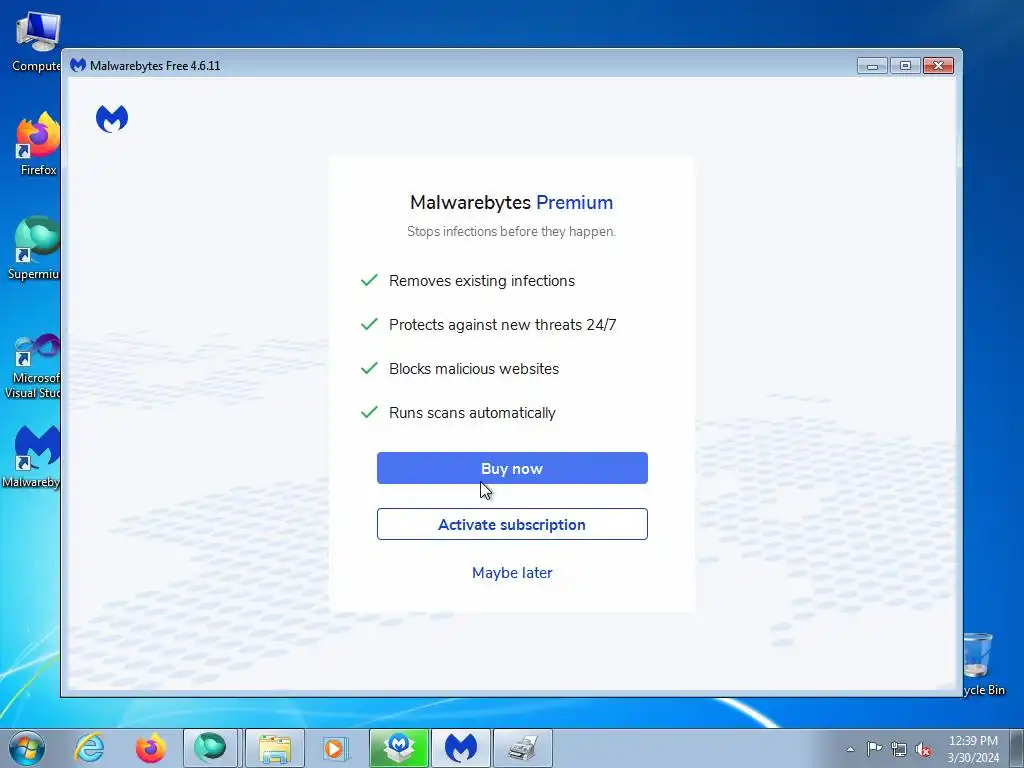Click the checkmark beside Blocks malicious websites
1024x768 pixels.
369,368
